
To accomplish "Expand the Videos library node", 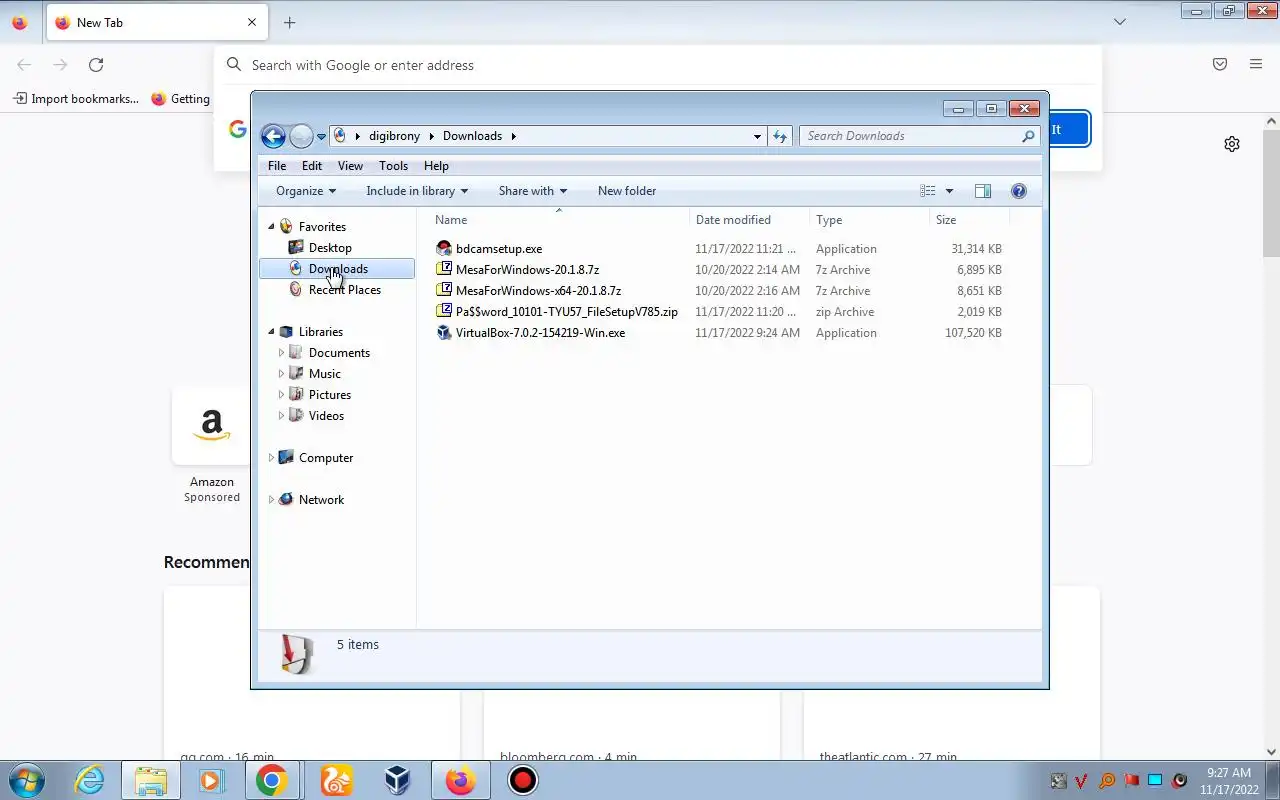I will point(281,416).
